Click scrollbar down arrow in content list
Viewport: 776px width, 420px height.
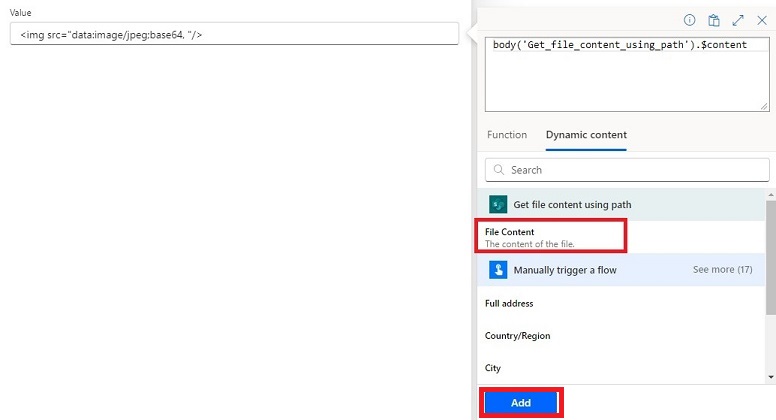[770, 377]
